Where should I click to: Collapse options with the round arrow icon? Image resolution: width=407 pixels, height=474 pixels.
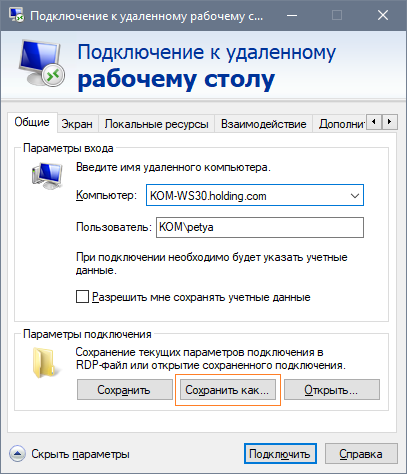coord(17,454)
